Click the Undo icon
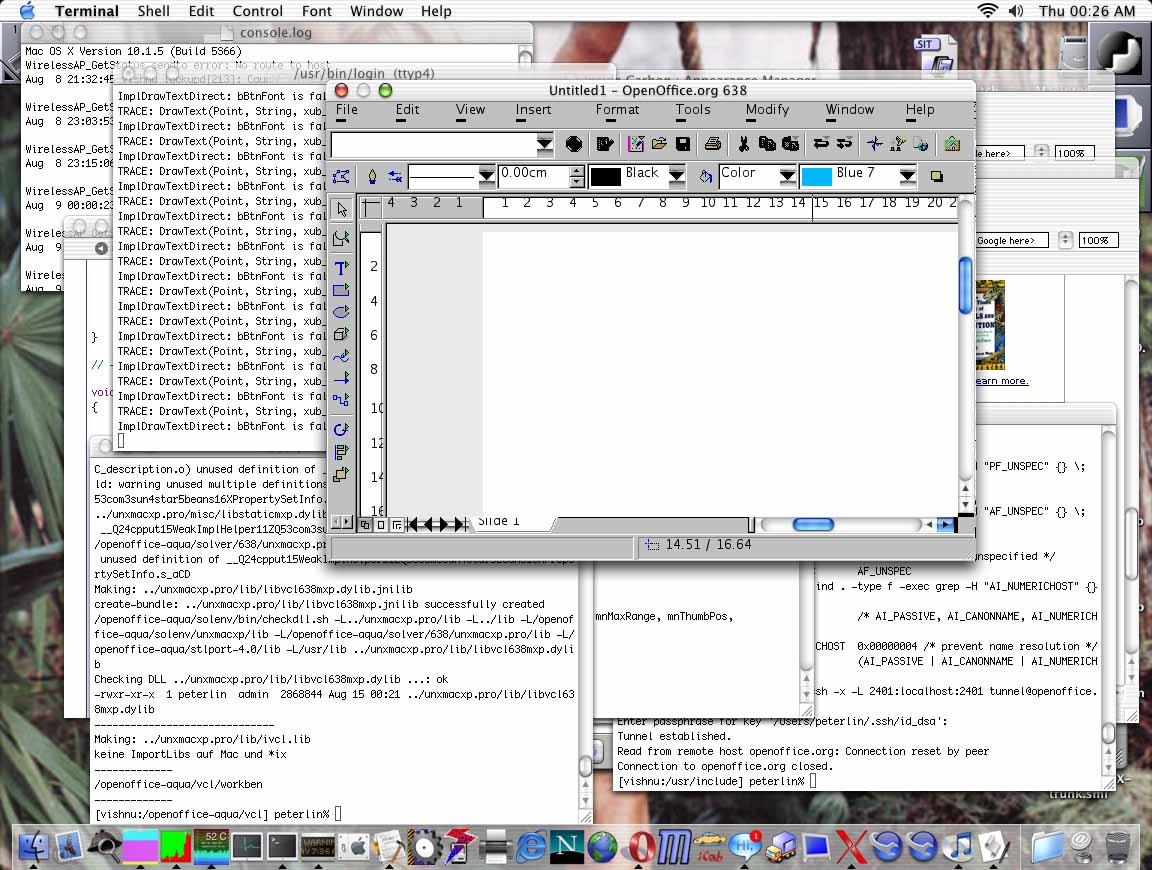Screen dimensions: 1152x870 click(821, 144)
